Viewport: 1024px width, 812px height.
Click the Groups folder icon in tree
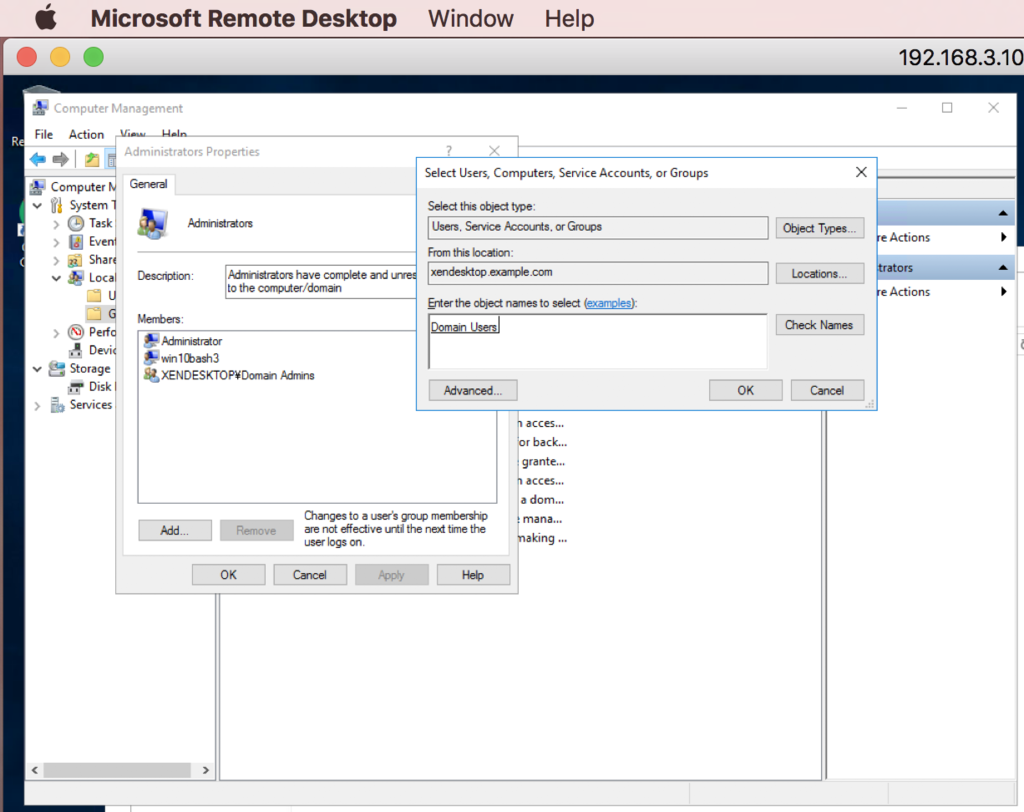pyautogui.click(x=94, y=314)
